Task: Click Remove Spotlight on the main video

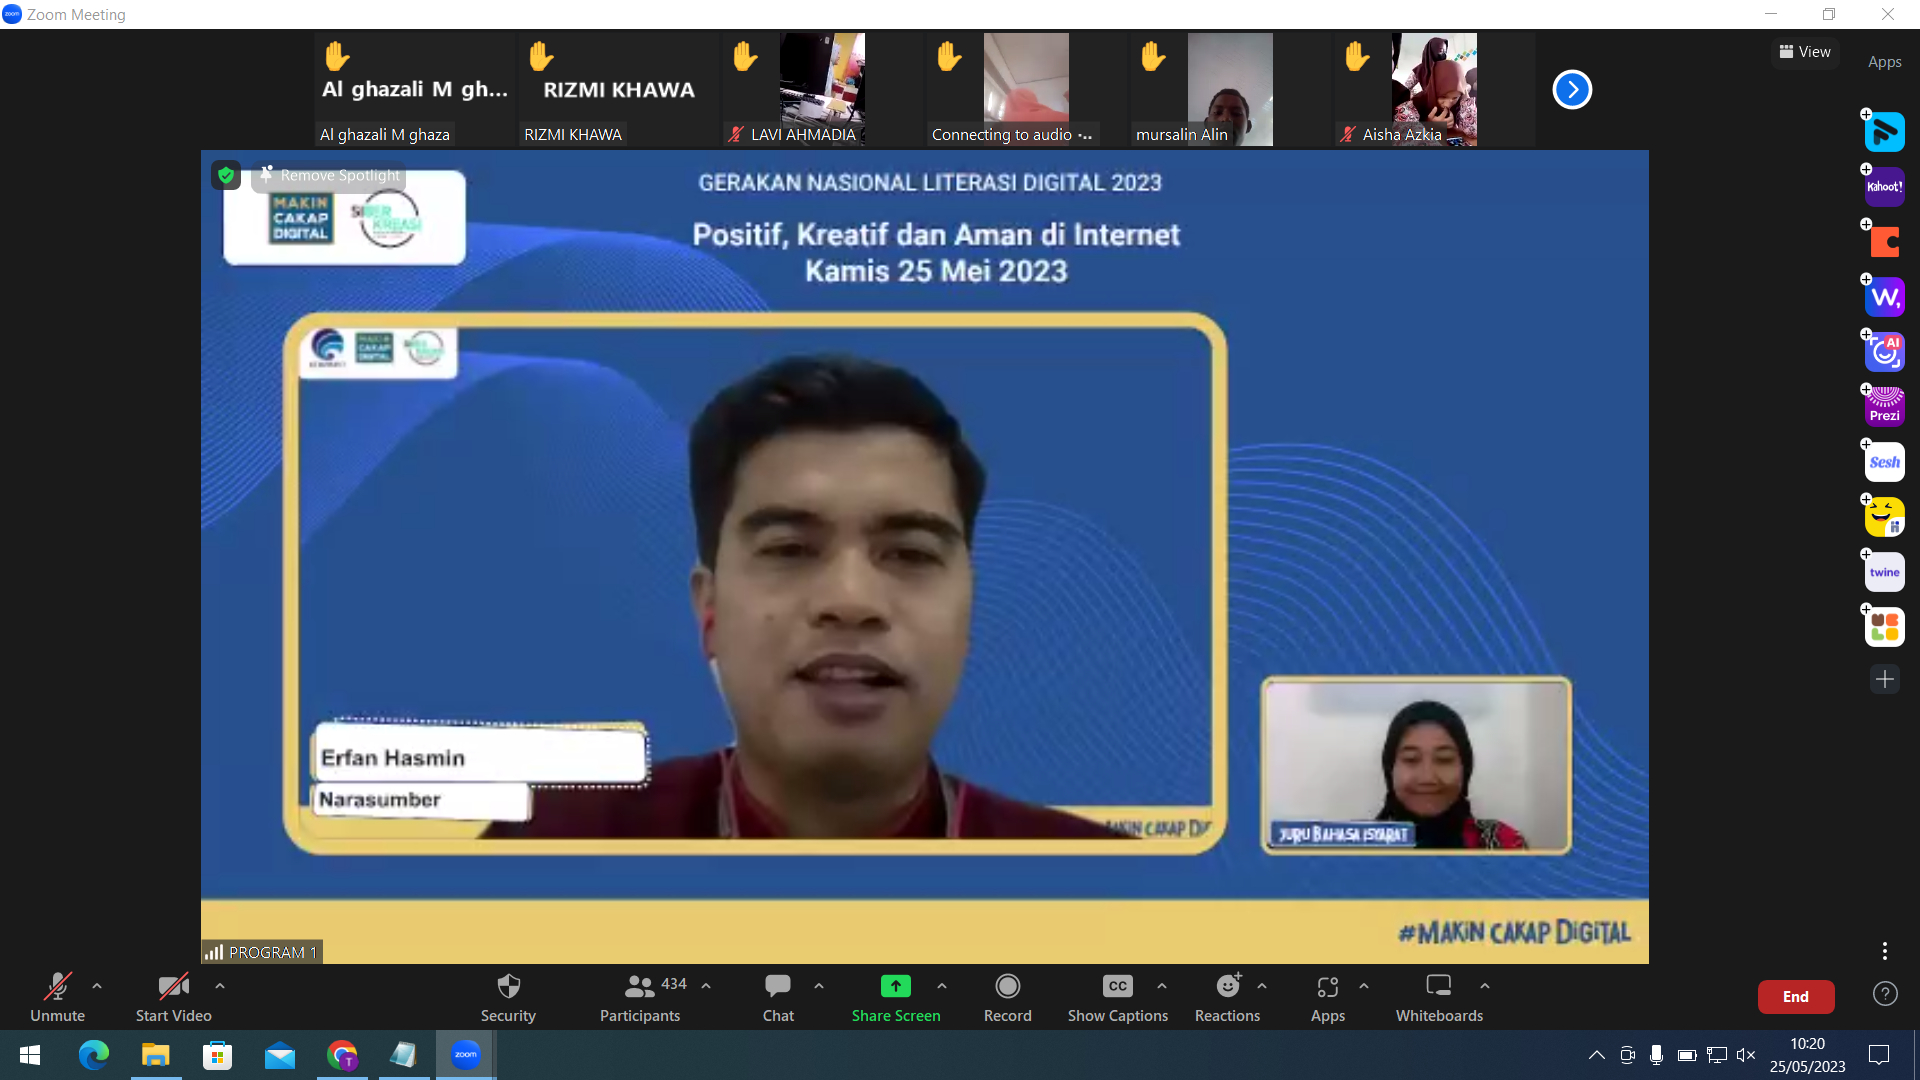Action: 330,175
